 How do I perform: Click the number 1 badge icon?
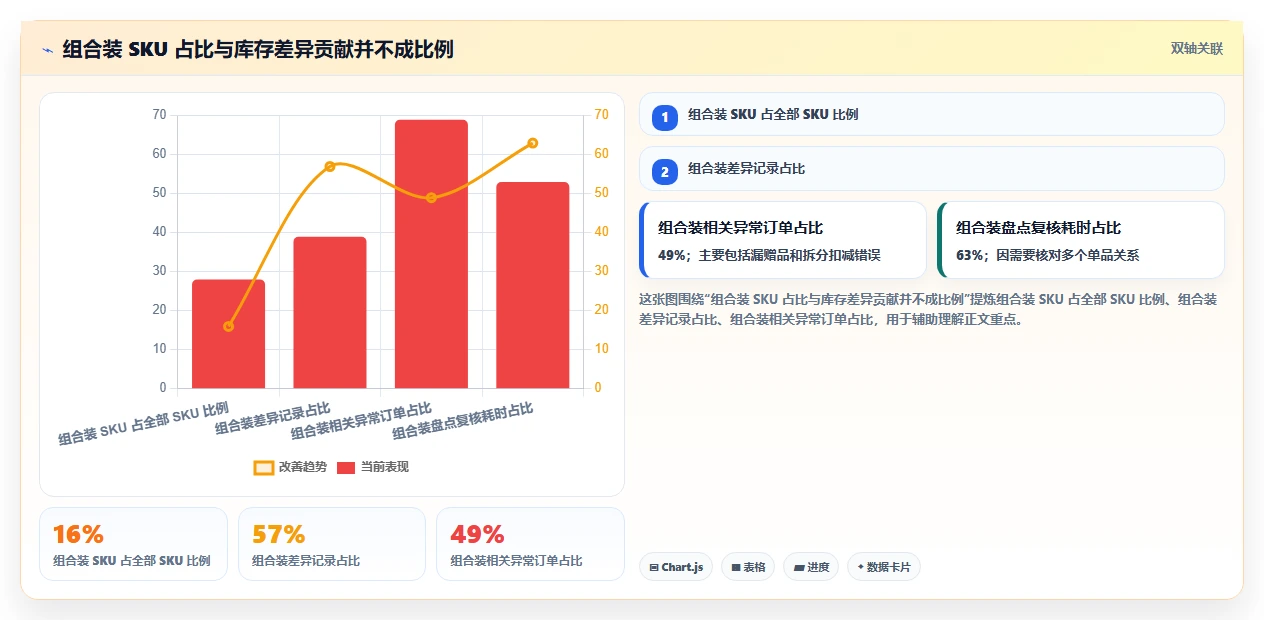tap(665, 117)
